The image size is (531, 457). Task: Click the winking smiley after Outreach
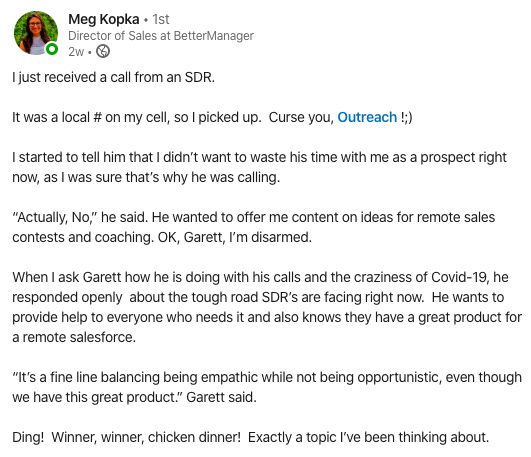[406, 118]
